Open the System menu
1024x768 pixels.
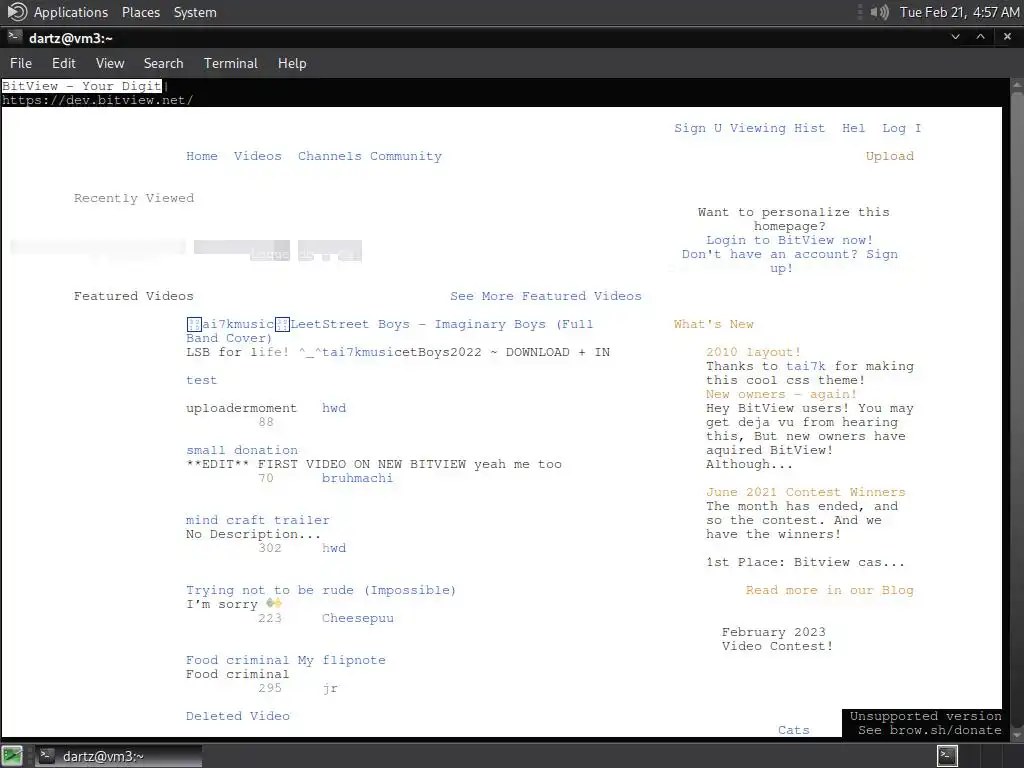click(x=195, y=12)
